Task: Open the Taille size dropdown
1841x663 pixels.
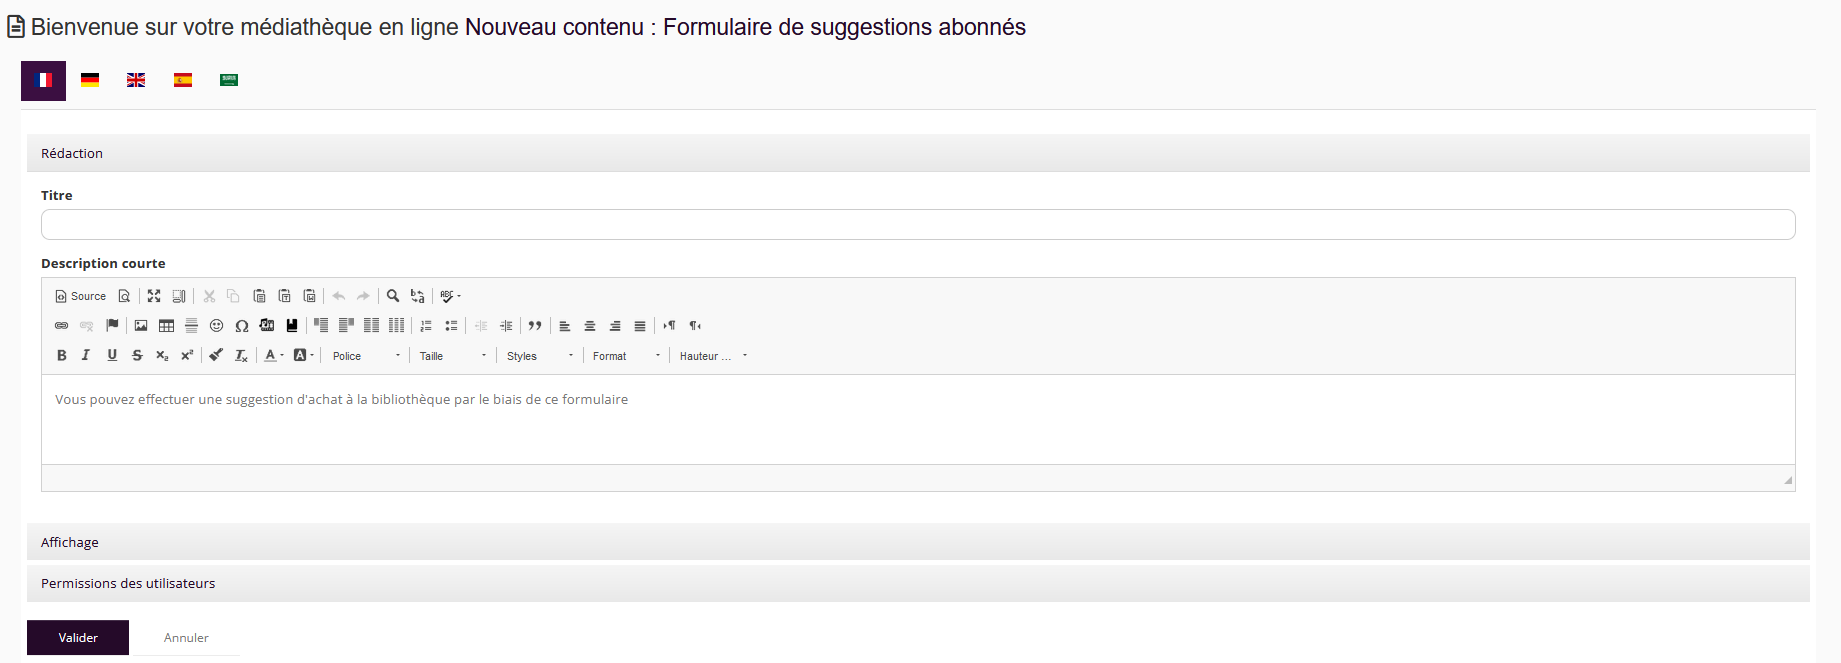Action: point(453,356)
